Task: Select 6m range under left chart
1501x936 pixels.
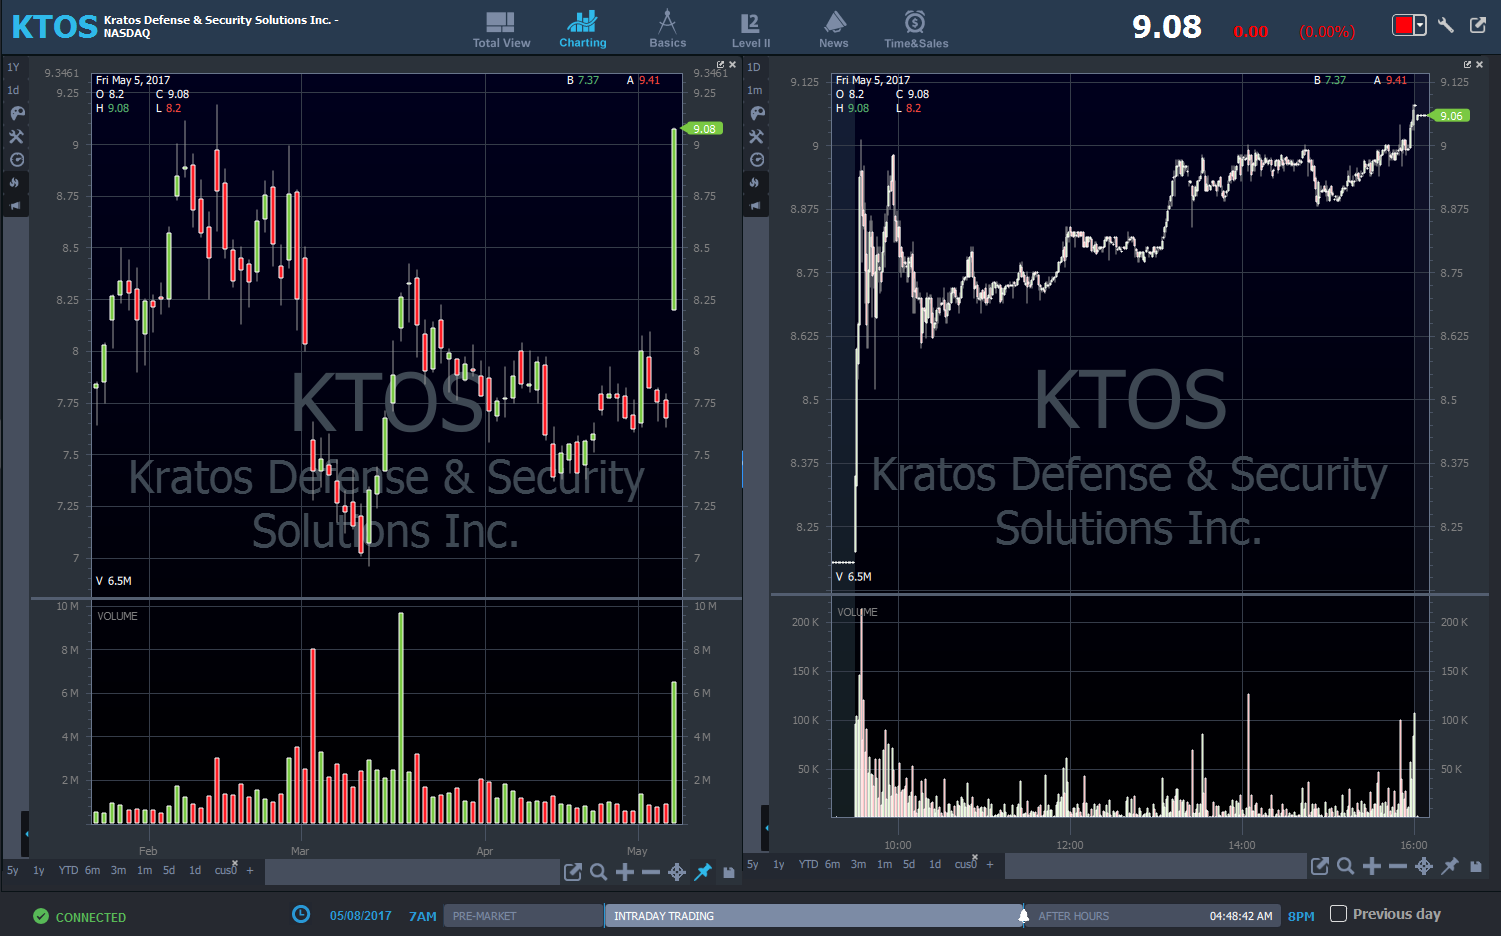Action: coord(93,870)
